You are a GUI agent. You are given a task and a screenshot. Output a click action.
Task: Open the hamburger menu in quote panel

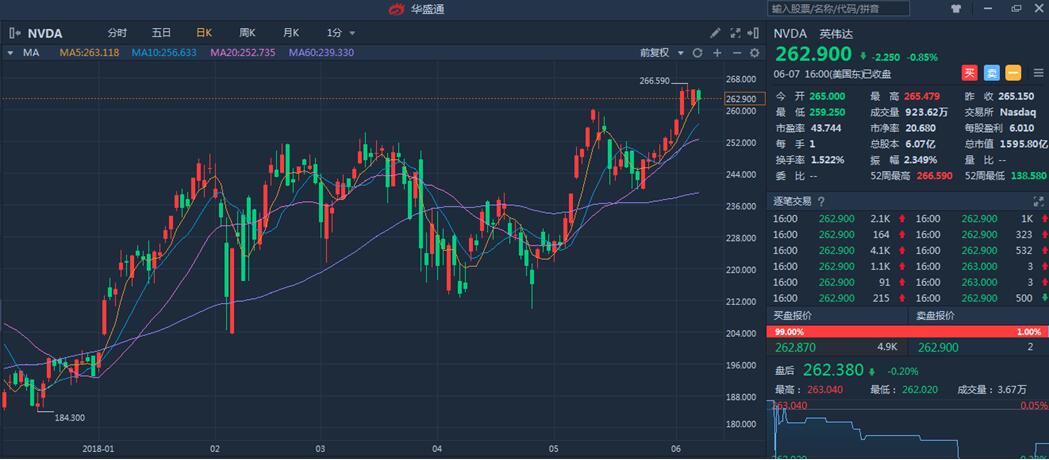pos(1038,72)
